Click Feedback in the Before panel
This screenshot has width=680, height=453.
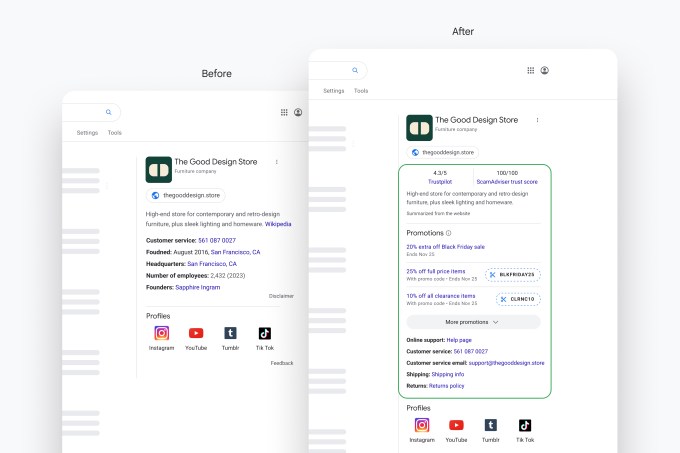click(x=282, y=363)
